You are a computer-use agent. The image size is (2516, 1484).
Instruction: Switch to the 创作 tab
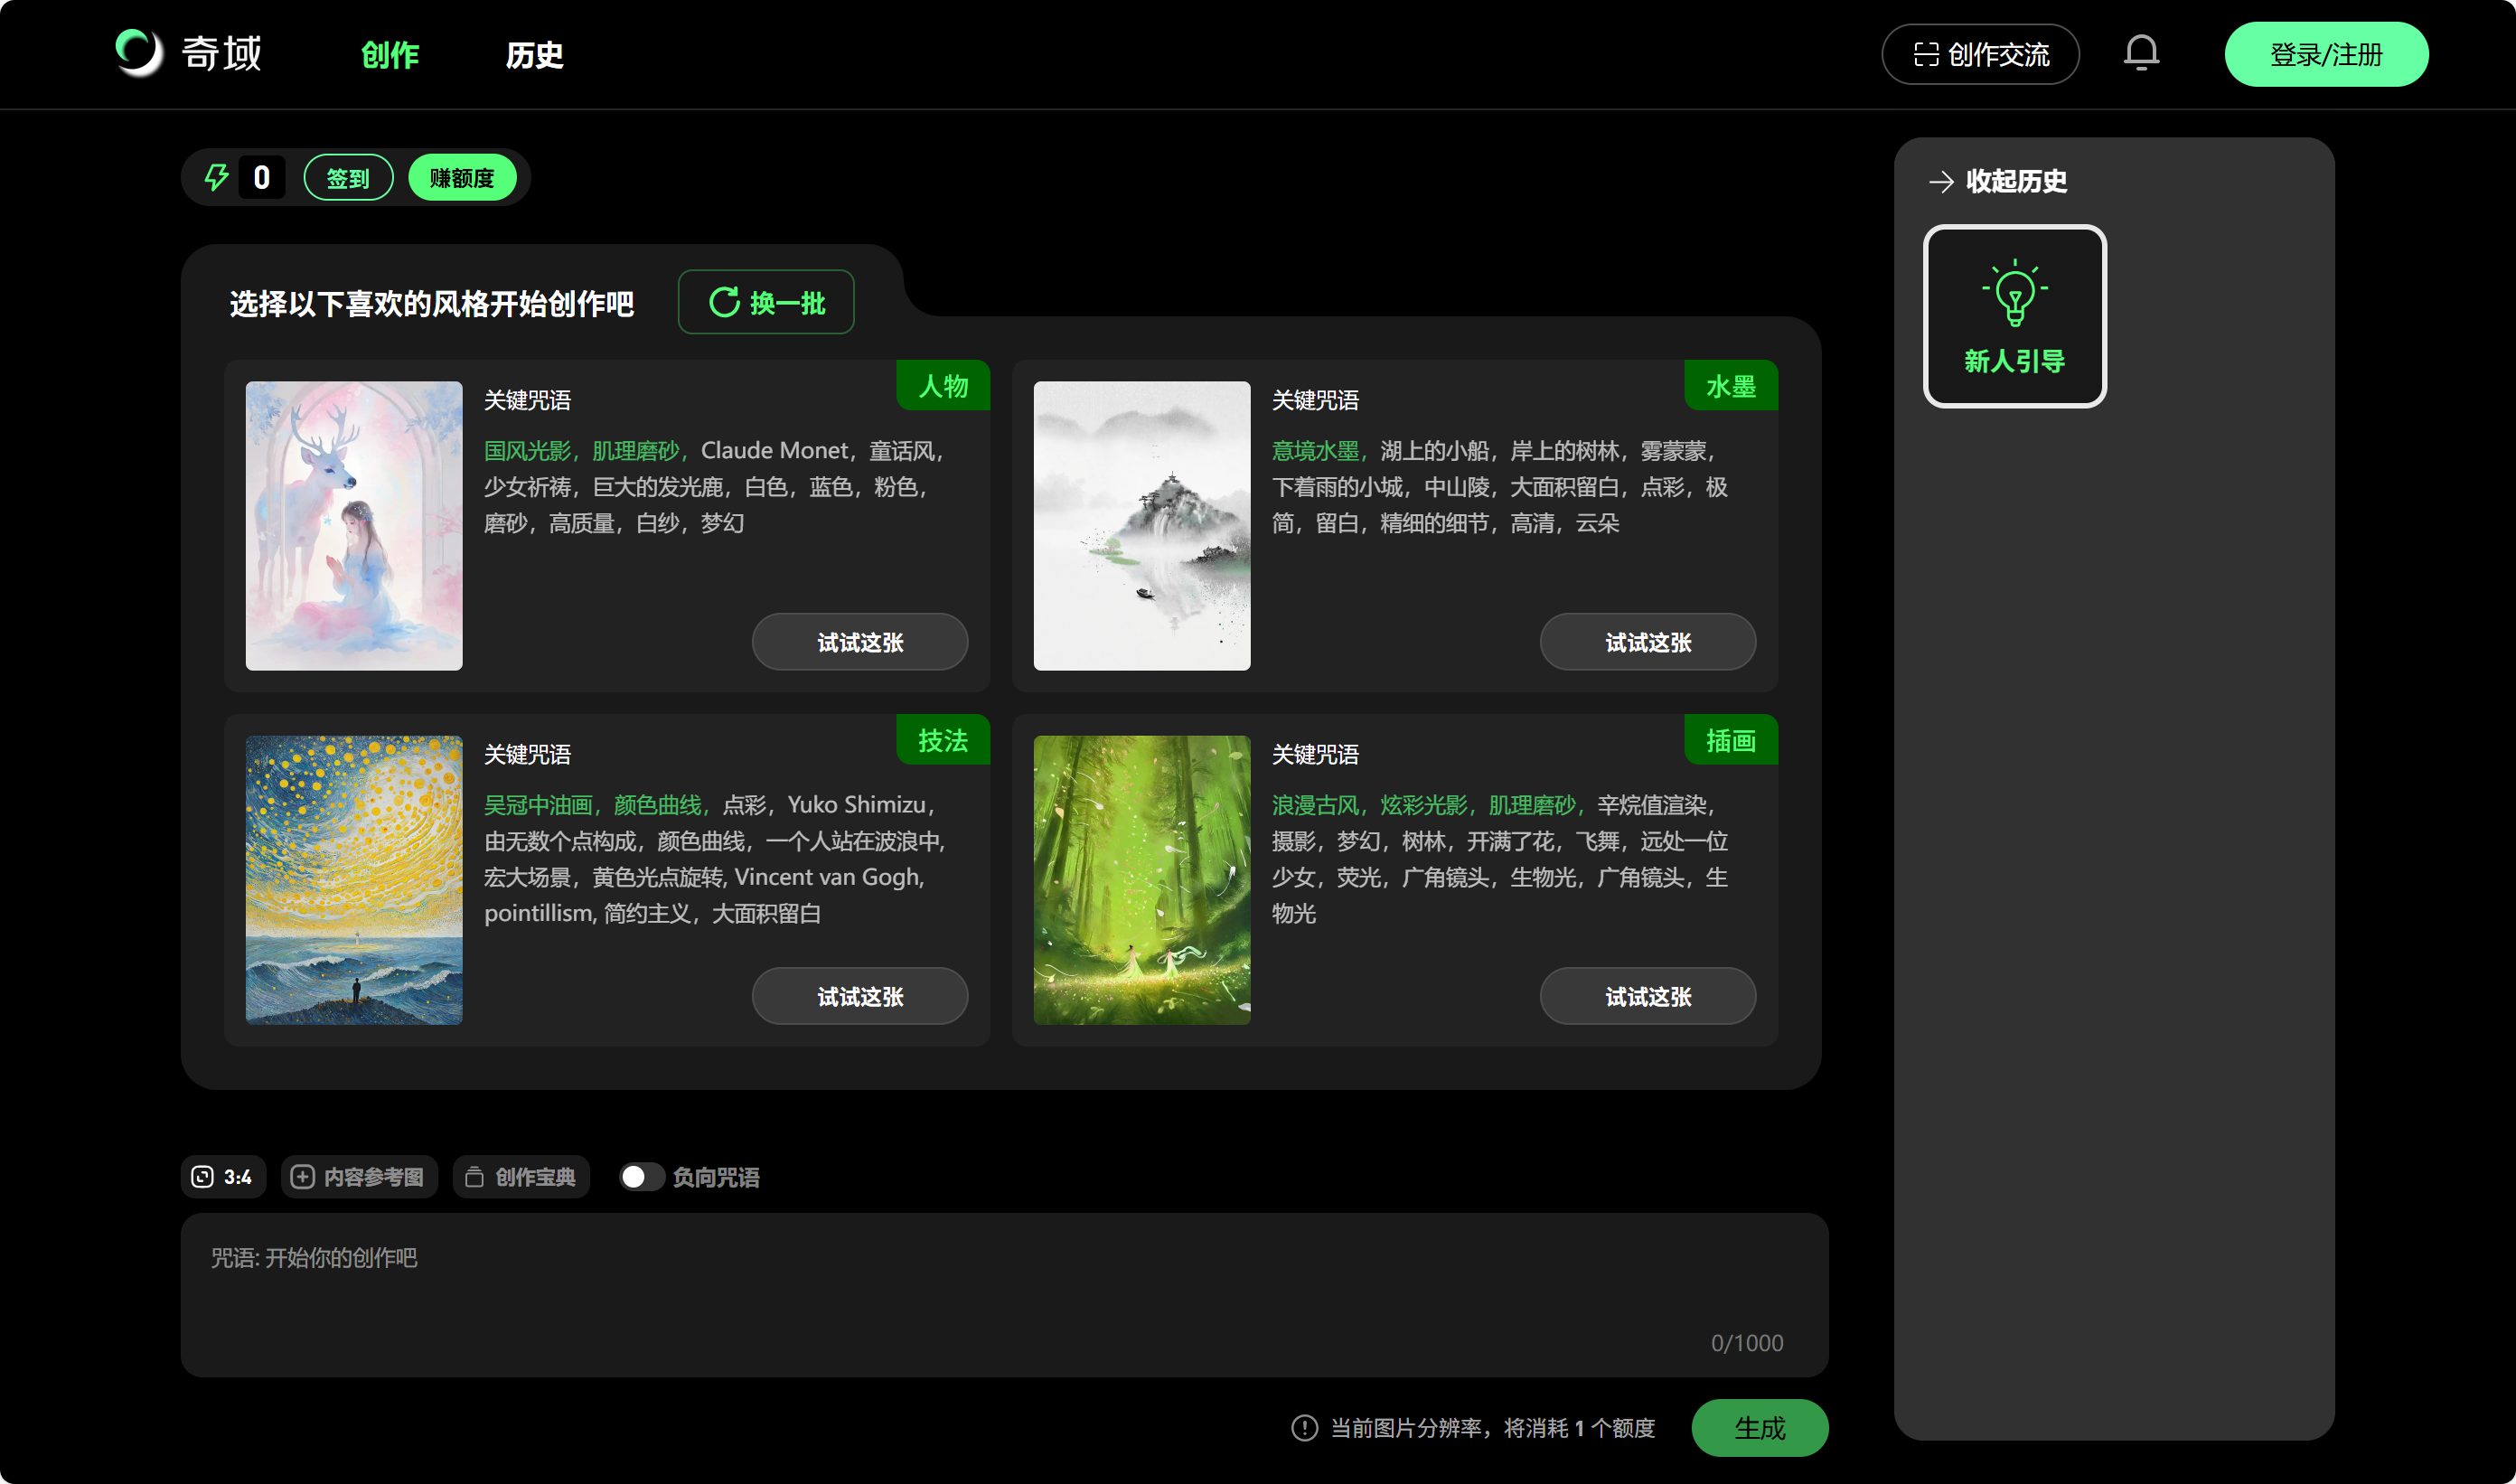click(x=391, y=56)
